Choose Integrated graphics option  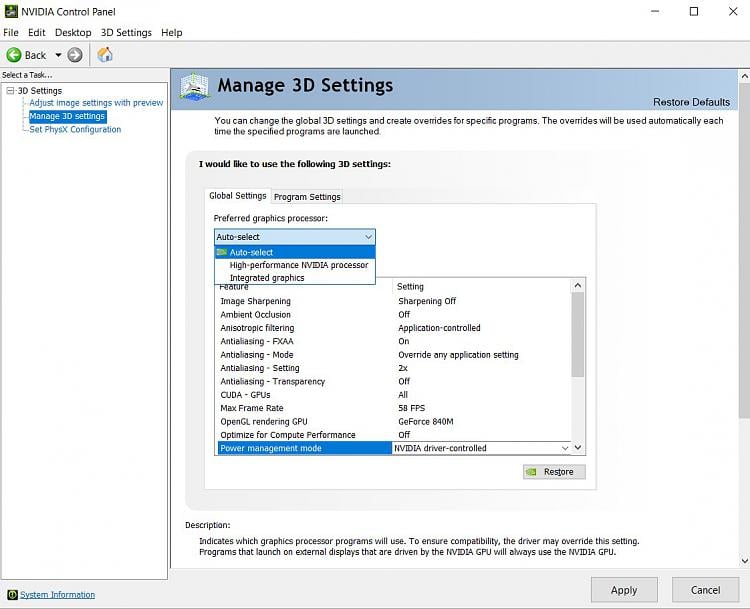pyautogui.click(x=295, y=278)
